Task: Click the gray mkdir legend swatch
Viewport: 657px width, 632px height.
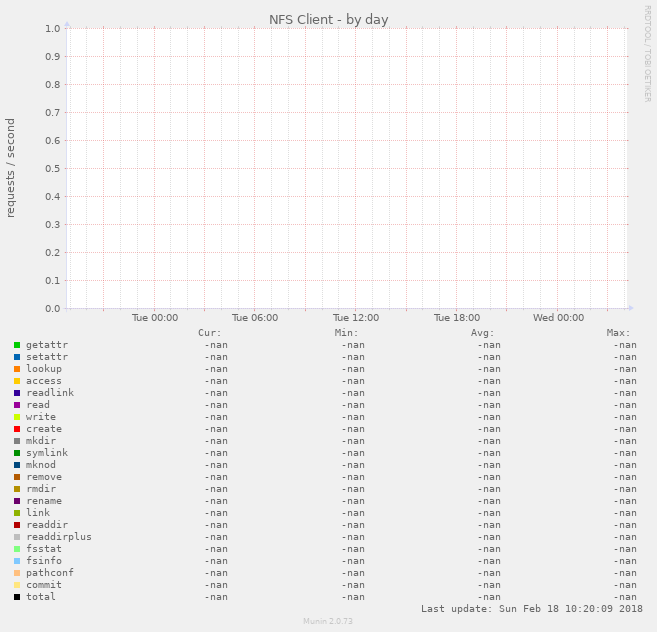Action: click(x=17, y=441)
